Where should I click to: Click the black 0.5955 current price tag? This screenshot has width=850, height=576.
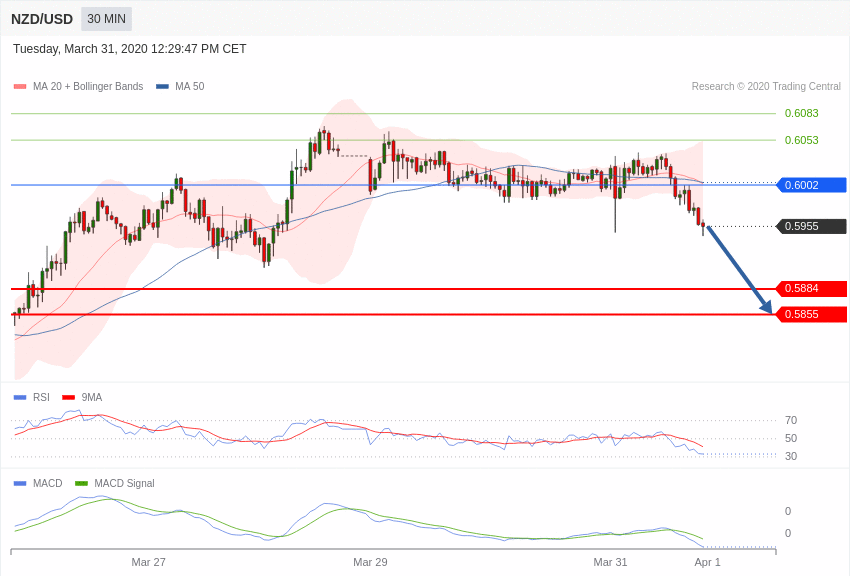click(812, 226)
